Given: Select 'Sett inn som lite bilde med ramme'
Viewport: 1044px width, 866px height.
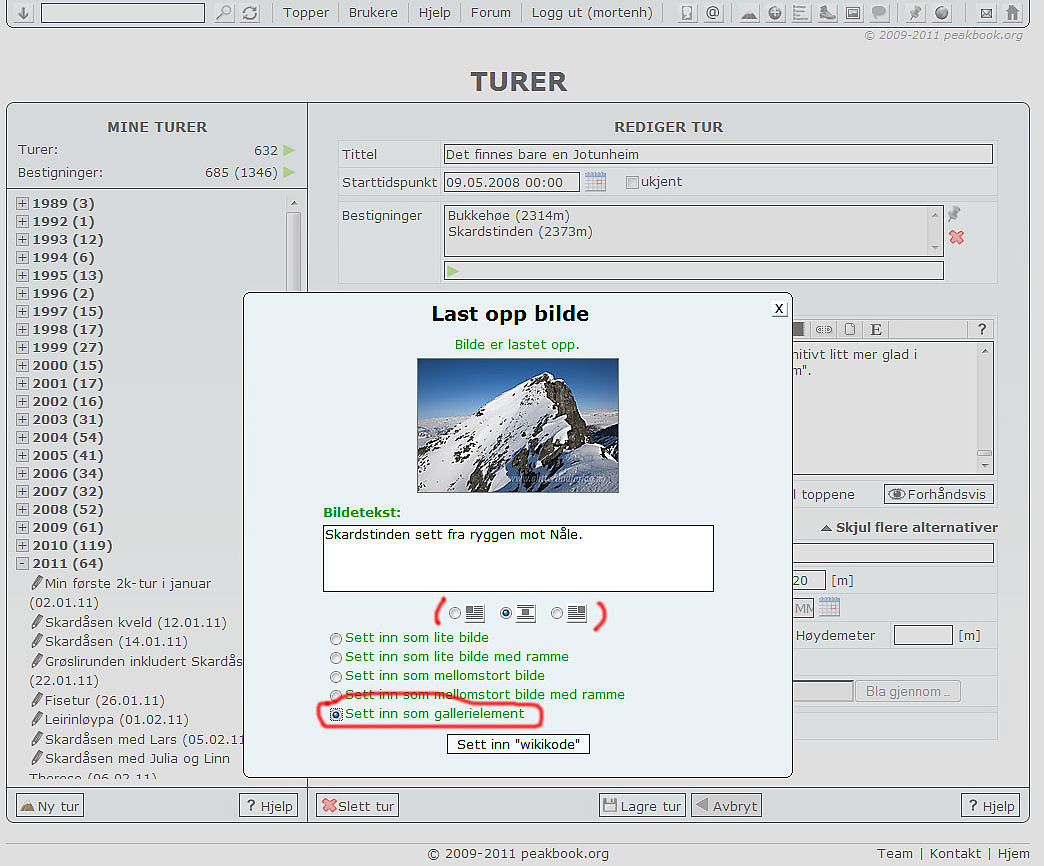Looking at the screenshot, I should [336, 658].
